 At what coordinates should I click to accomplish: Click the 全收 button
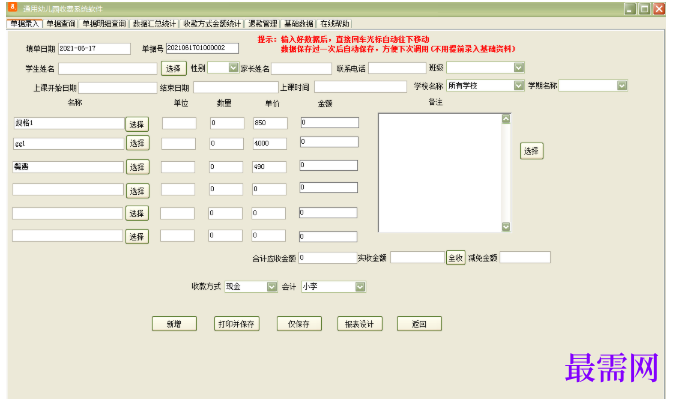pyautogui.click(x=456, y=258)
